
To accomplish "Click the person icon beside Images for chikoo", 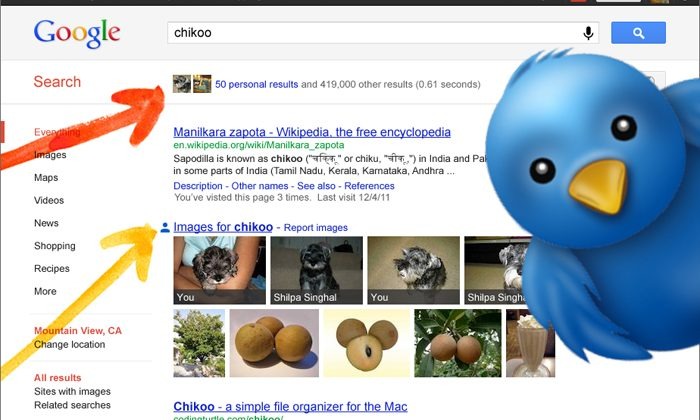I will [165, 228].
